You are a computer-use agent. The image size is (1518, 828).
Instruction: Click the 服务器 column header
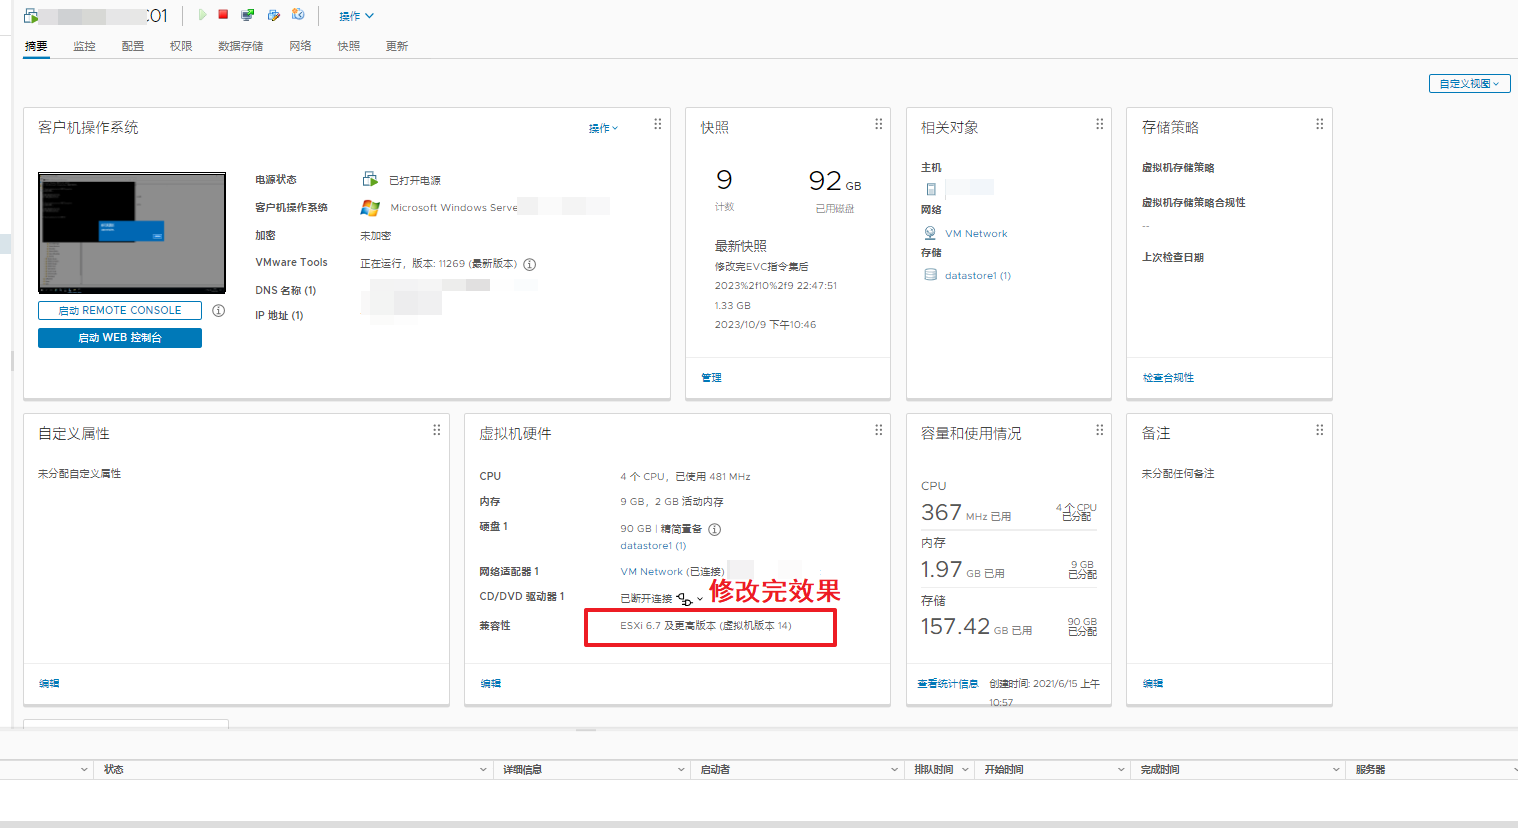point(1370,770)
